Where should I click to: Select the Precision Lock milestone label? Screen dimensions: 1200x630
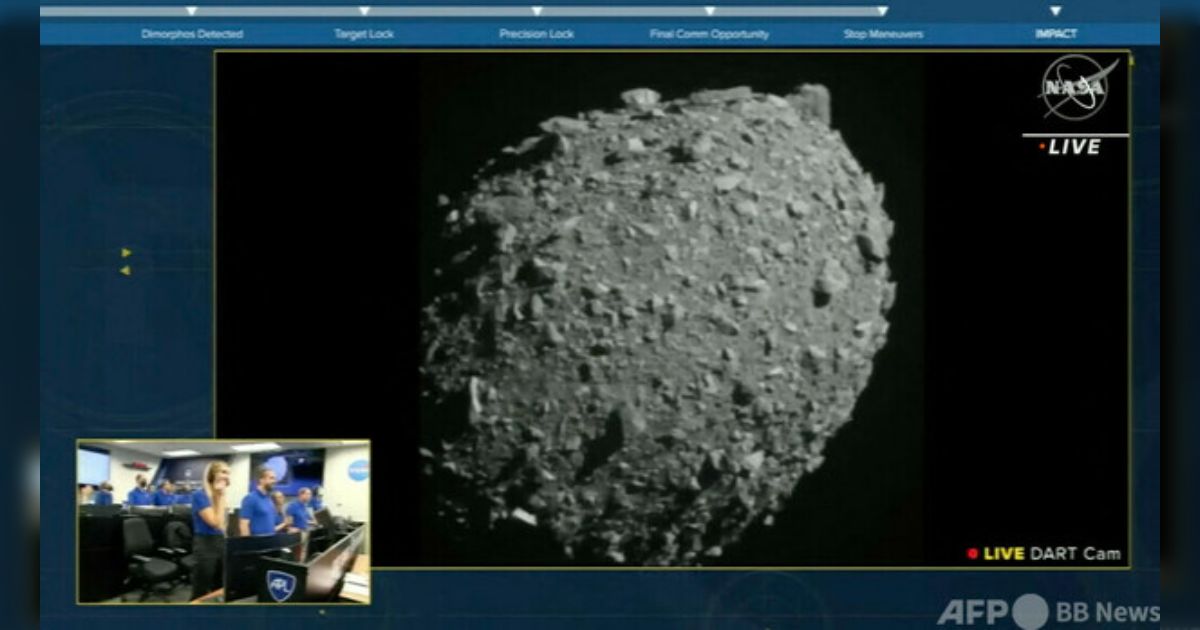(x=537, y=34)
